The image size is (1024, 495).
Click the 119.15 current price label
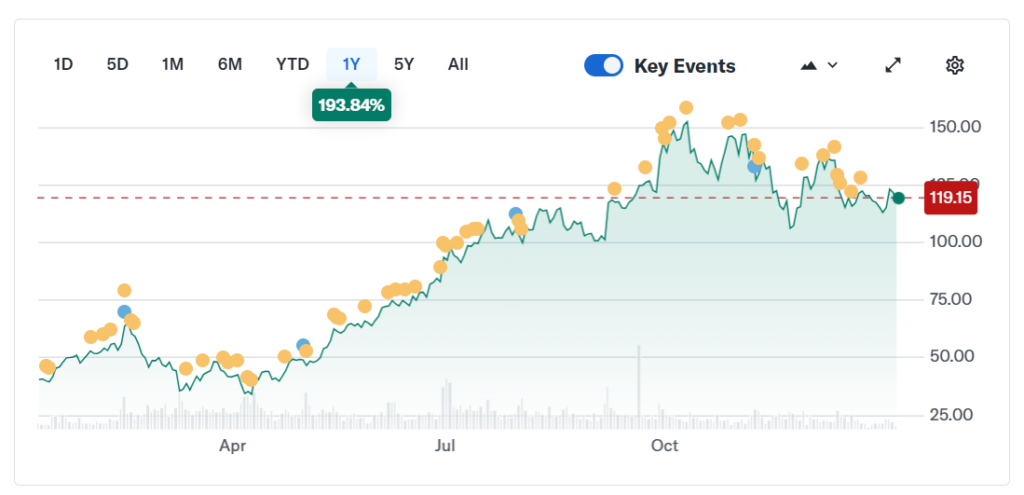(x=950, y=198)
